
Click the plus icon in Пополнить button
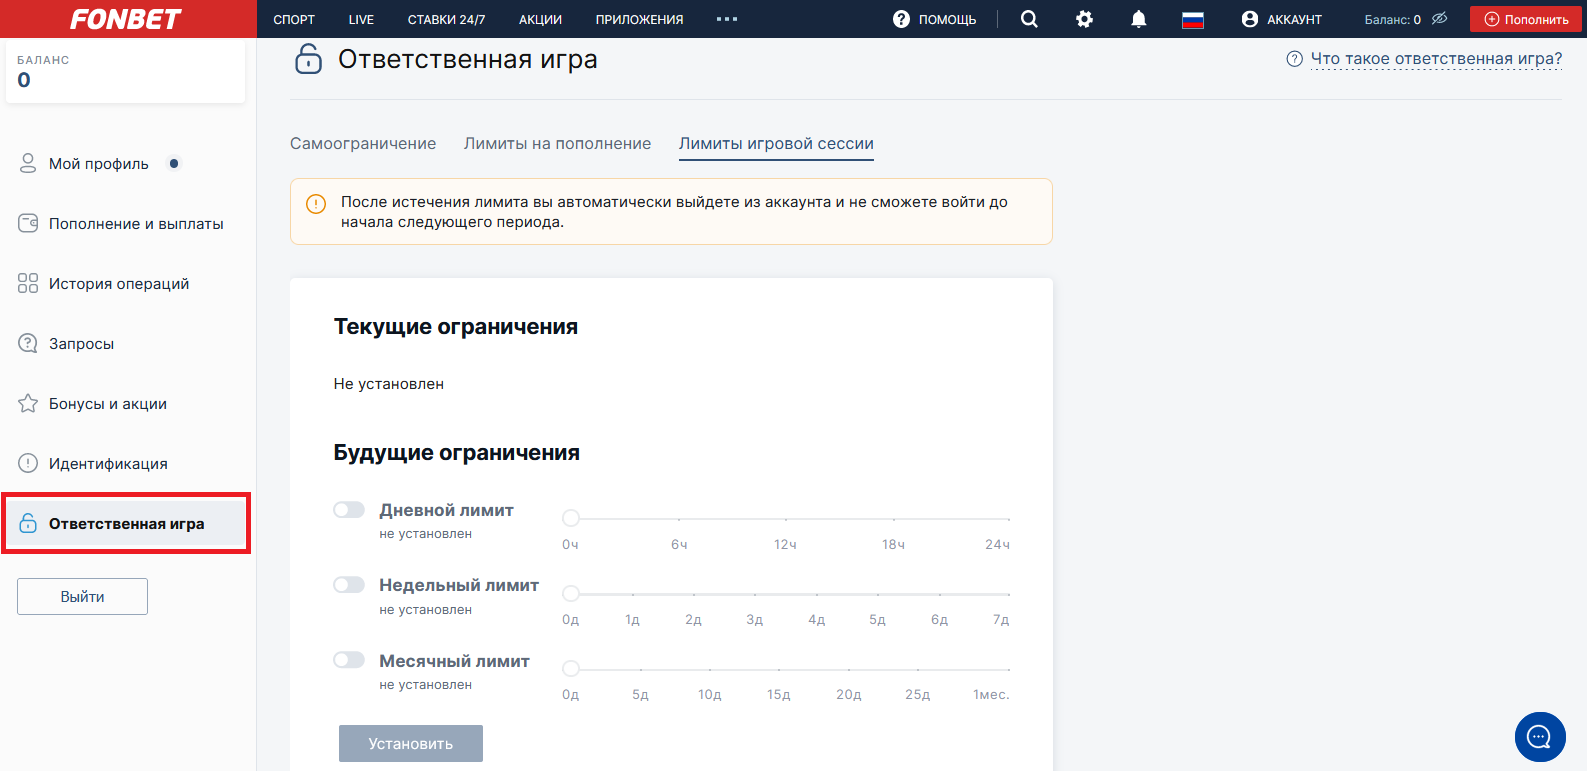tap(1492, 19)
